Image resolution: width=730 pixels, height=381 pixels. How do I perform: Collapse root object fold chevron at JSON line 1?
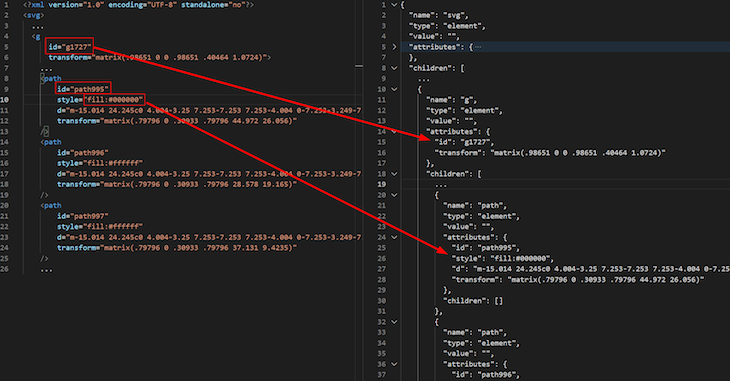[394, 5]
